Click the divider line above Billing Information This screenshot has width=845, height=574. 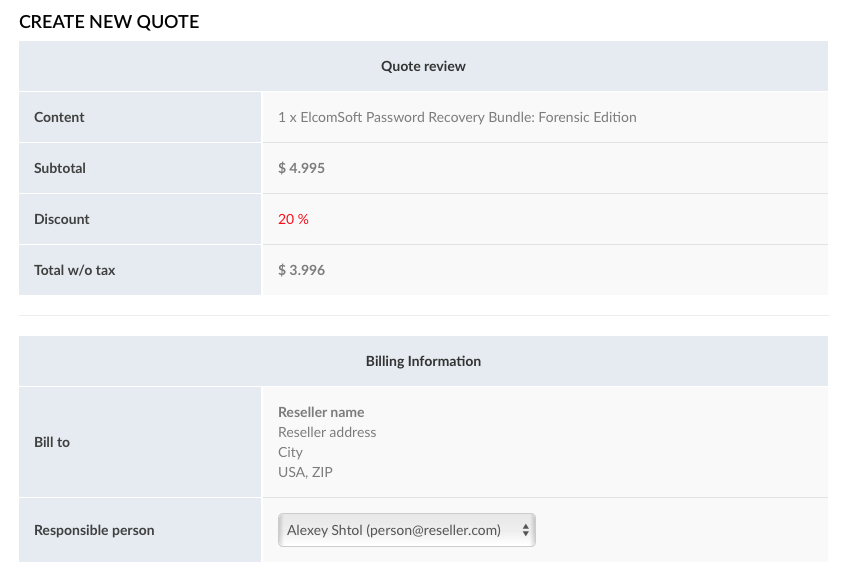(x=423, y=315)
